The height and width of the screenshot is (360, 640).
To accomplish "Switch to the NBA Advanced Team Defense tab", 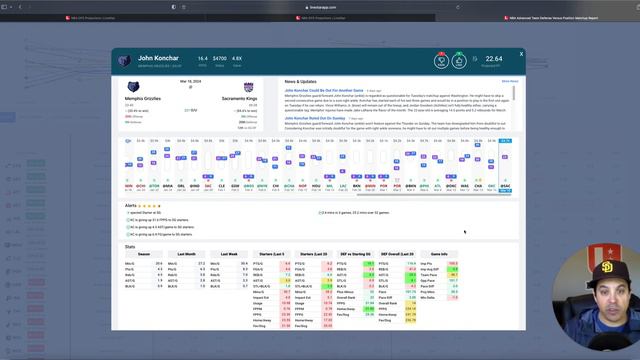I will click(x=551, y=18).
